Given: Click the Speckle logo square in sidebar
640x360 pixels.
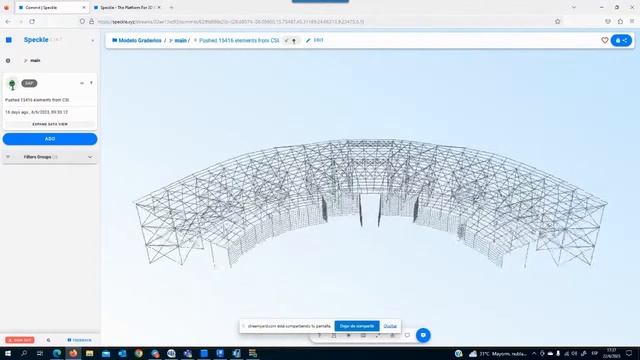Looking at the screenshot, I should 9,40.
